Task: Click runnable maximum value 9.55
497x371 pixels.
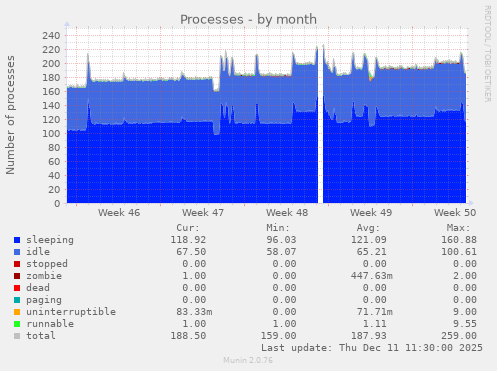Action: (x=465, y=324)
